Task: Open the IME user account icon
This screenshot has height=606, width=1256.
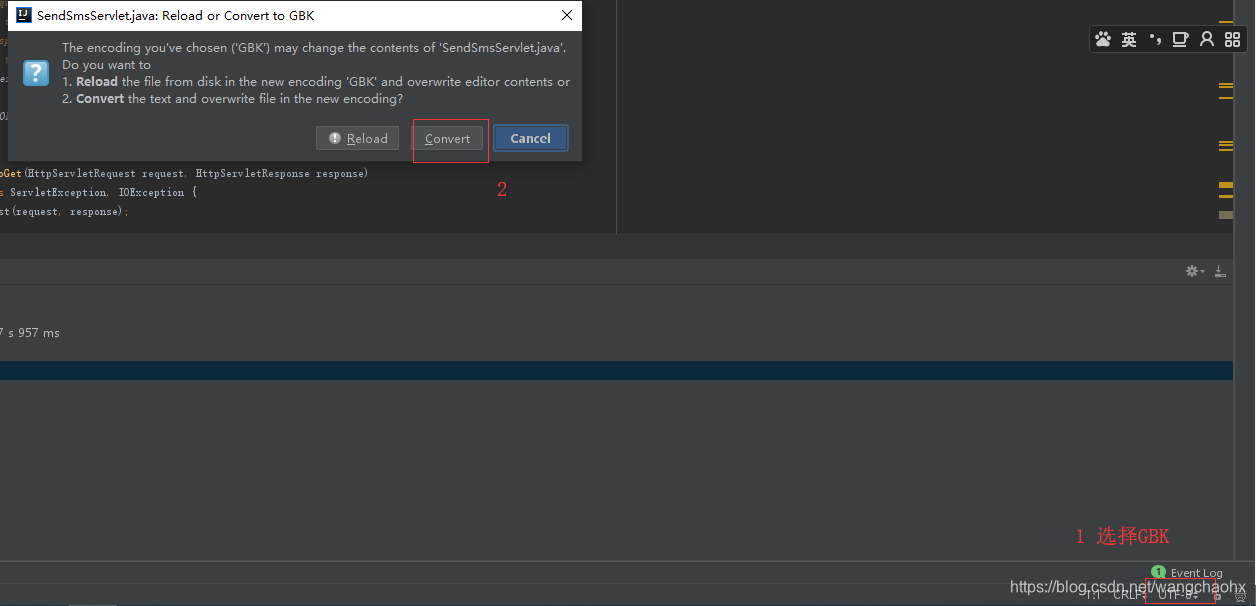Action: (x=1207, y=39)
